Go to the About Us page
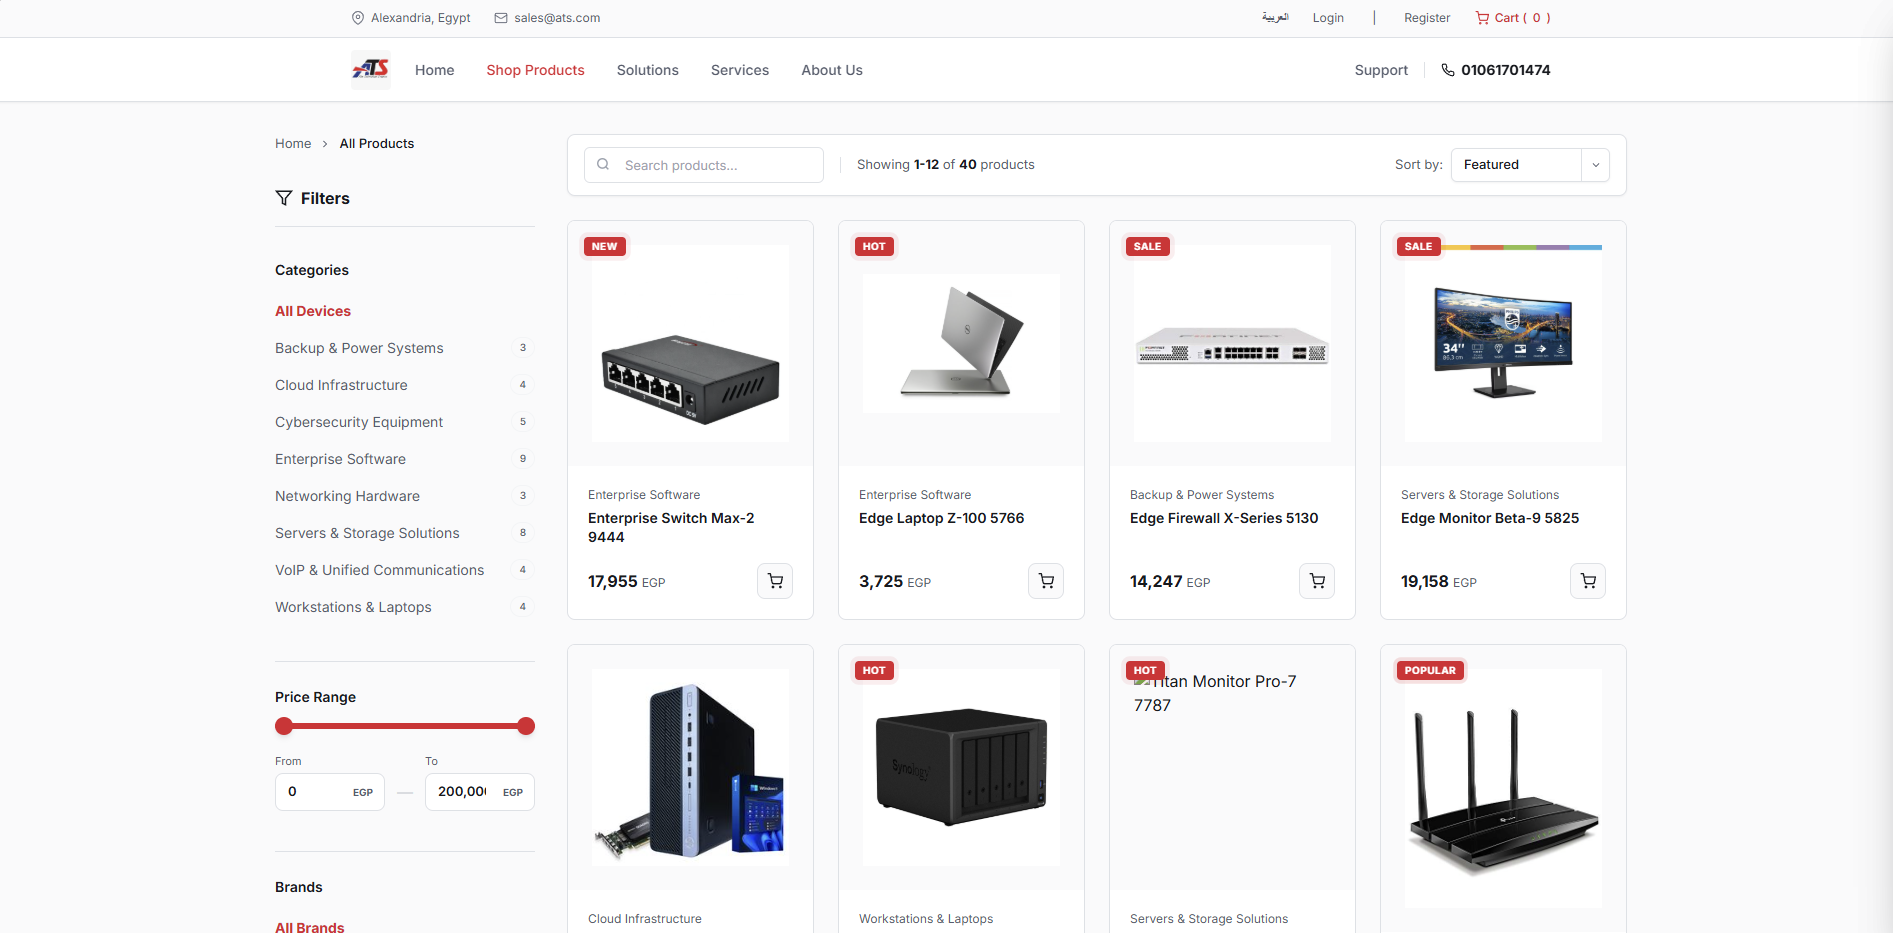 [x=831, y=70]
